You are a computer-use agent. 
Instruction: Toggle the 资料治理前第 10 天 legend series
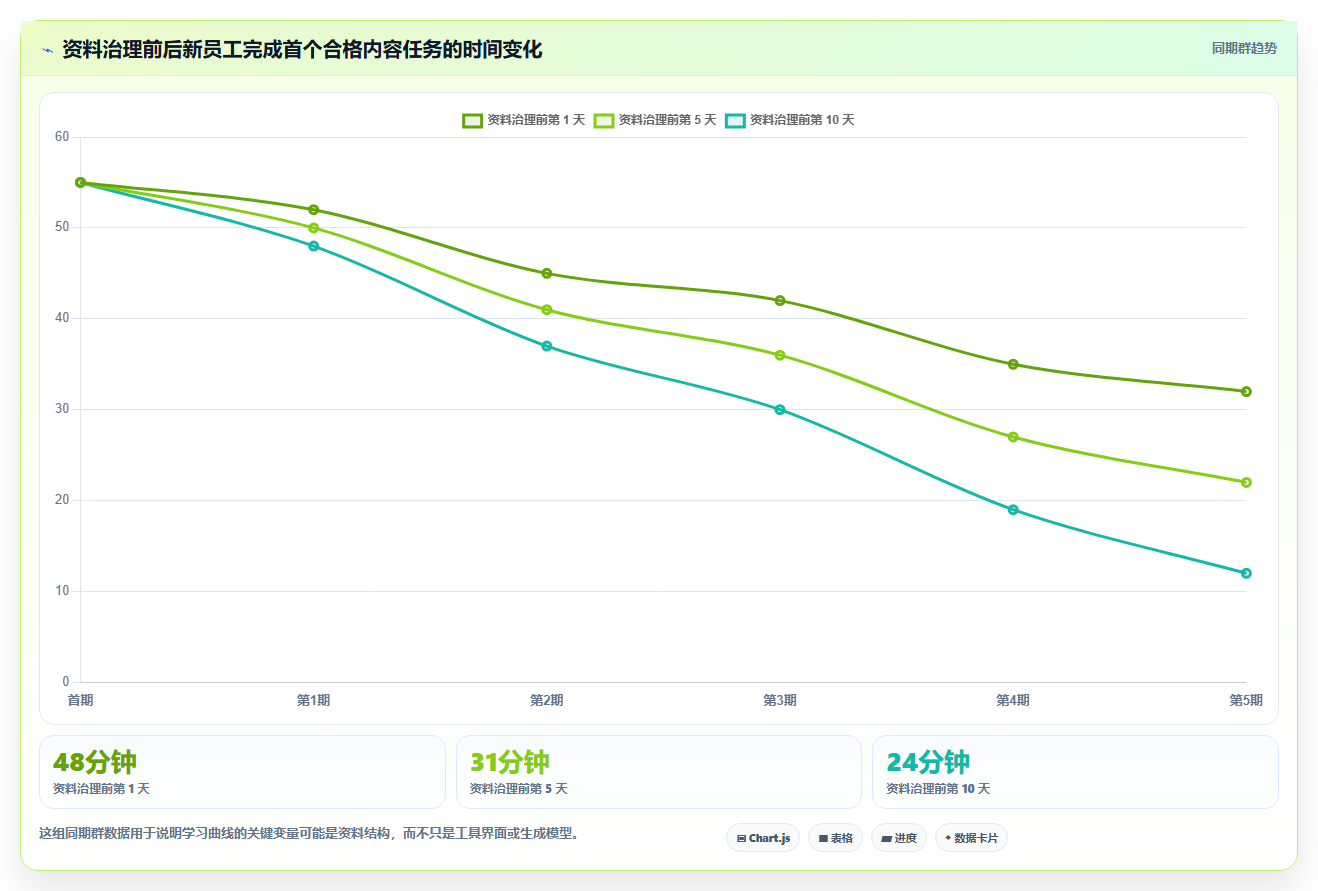[789, 120]
